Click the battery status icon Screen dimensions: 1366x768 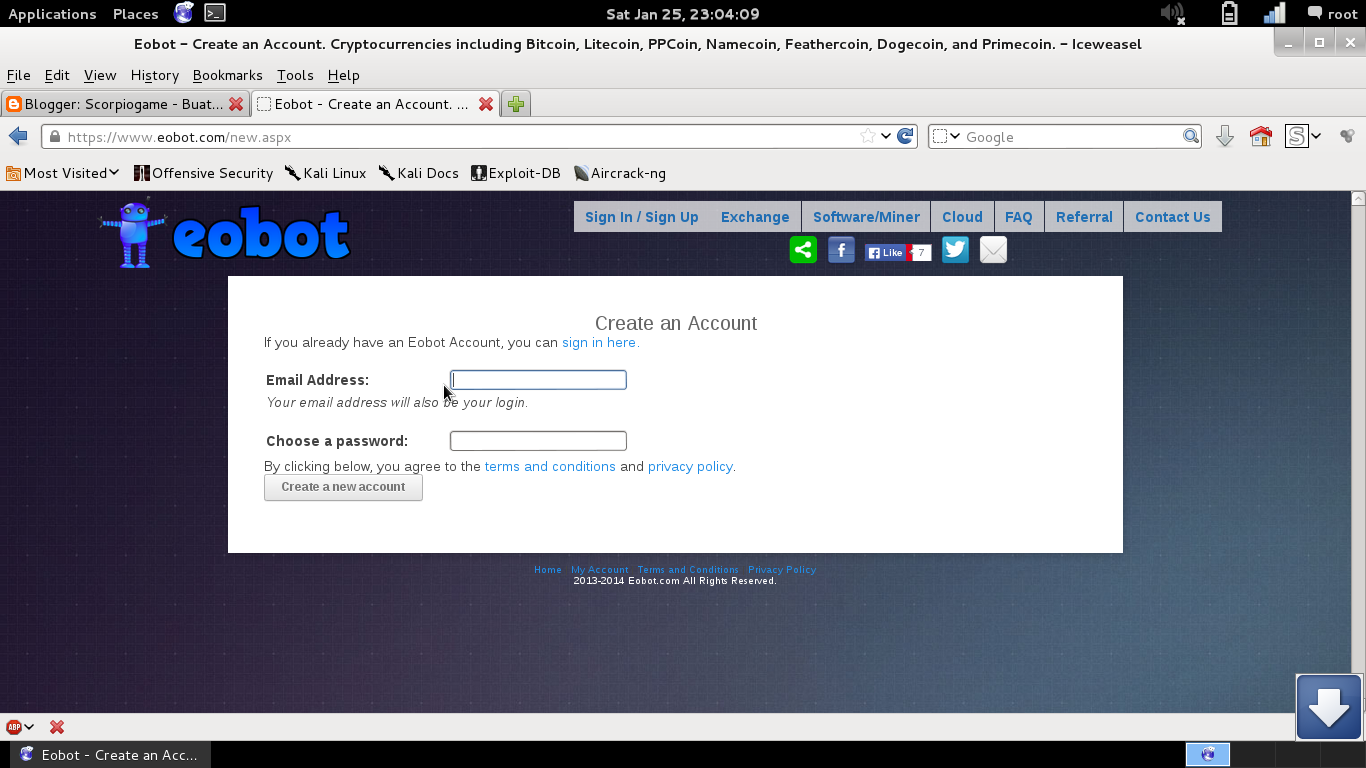click(x=1229, y=13)
